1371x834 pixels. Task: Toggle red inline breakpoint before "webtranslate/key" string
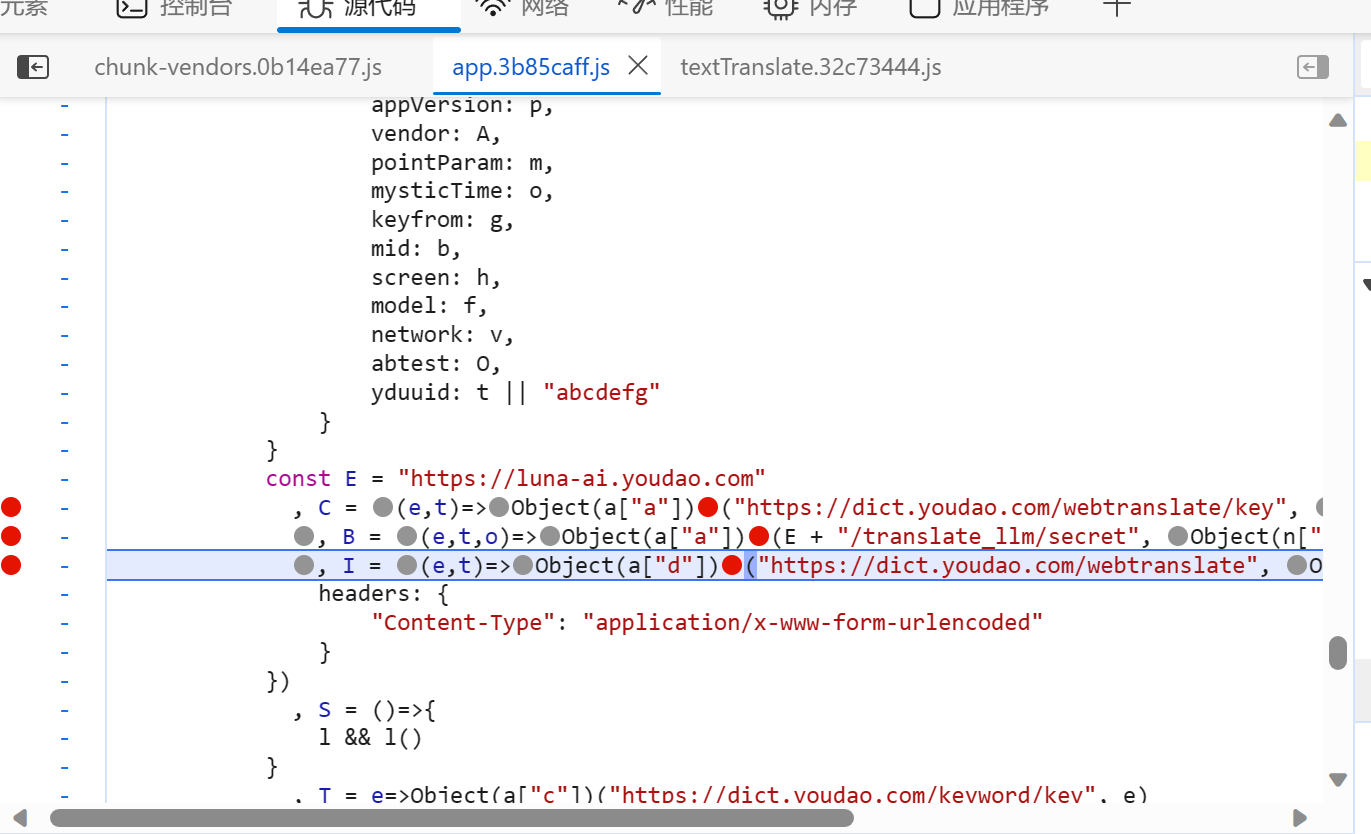(709, 507)
